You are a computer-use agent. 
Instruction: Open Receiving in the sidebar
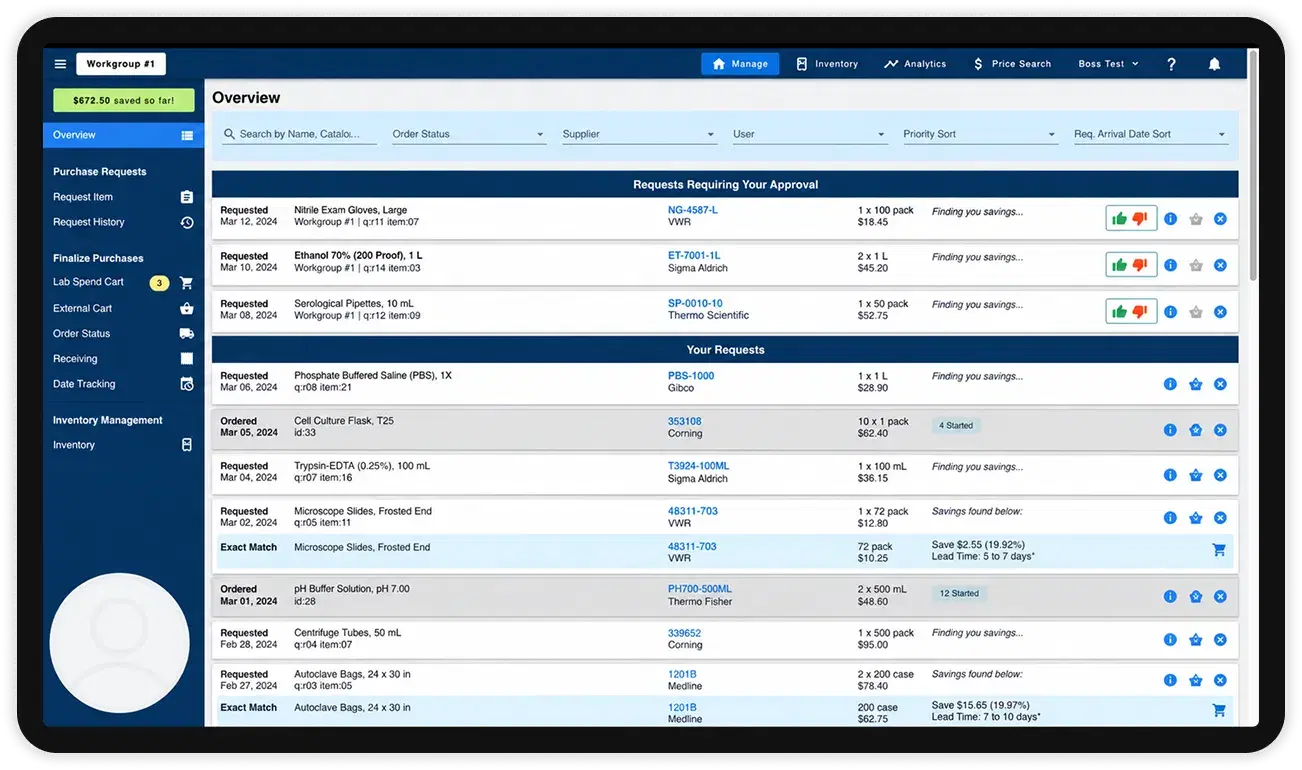point(123,358)
